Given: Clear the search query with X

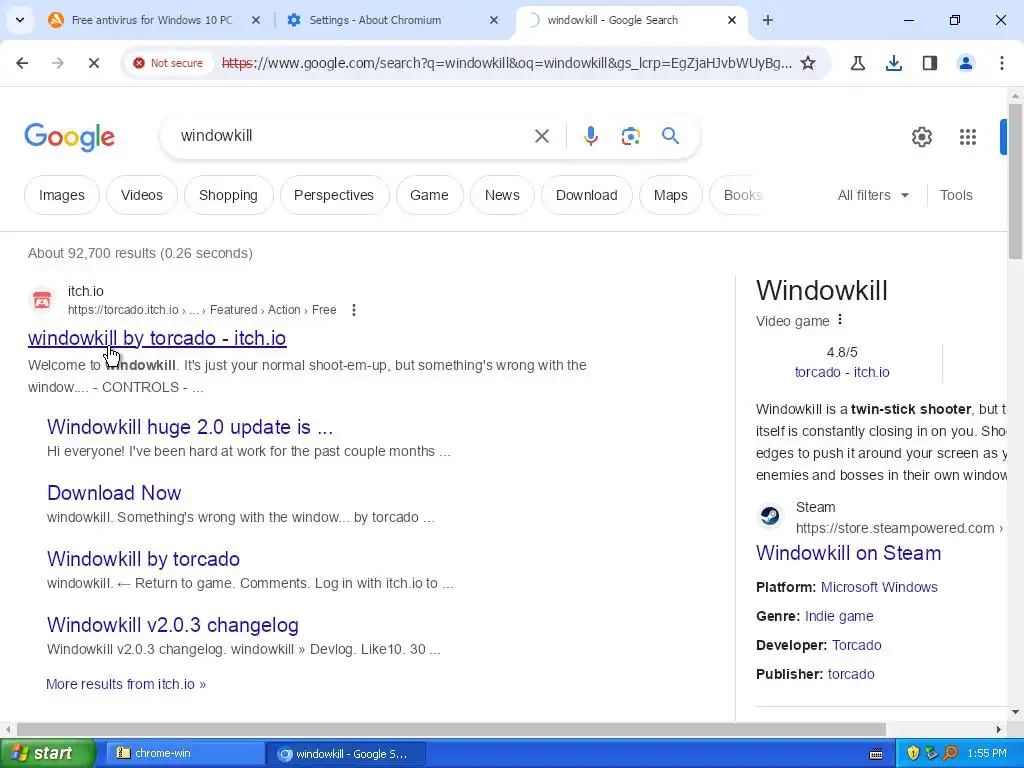Looking at the screenshot, I should pos(541,136).
